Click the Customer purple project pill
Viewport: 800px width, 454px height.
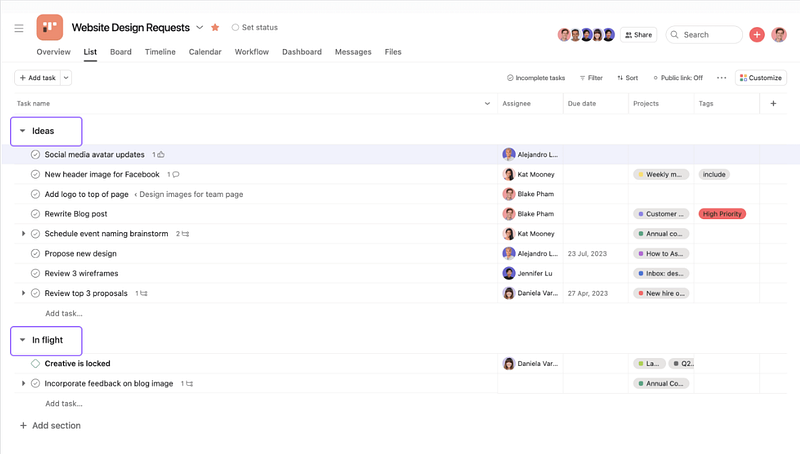(661, 214)
